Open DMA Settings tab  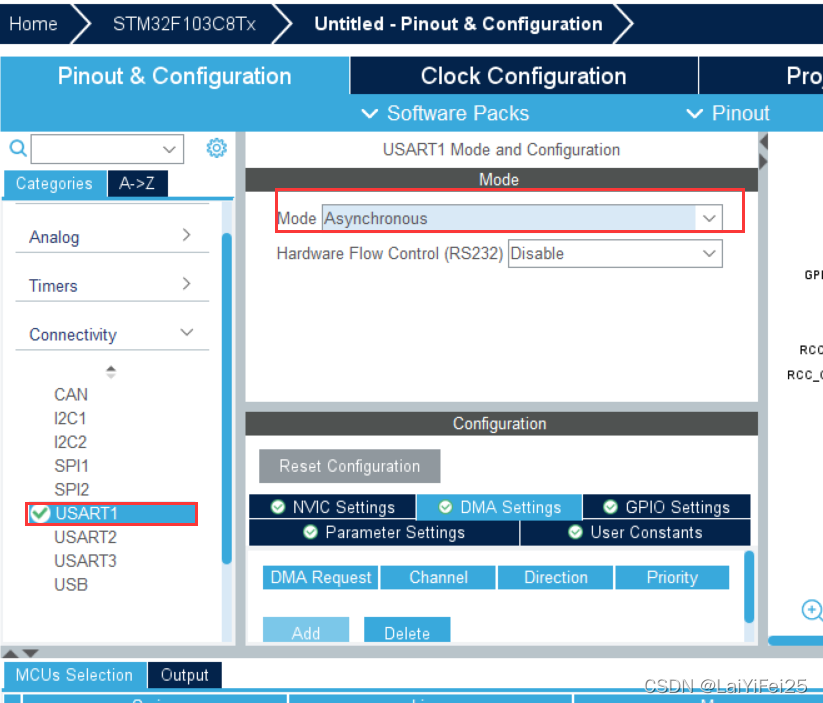[499, 507]
